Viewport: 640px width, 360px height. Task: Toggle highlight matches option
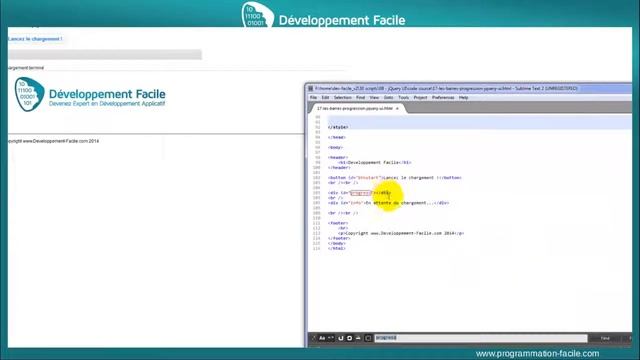click(x=368, y=338)
